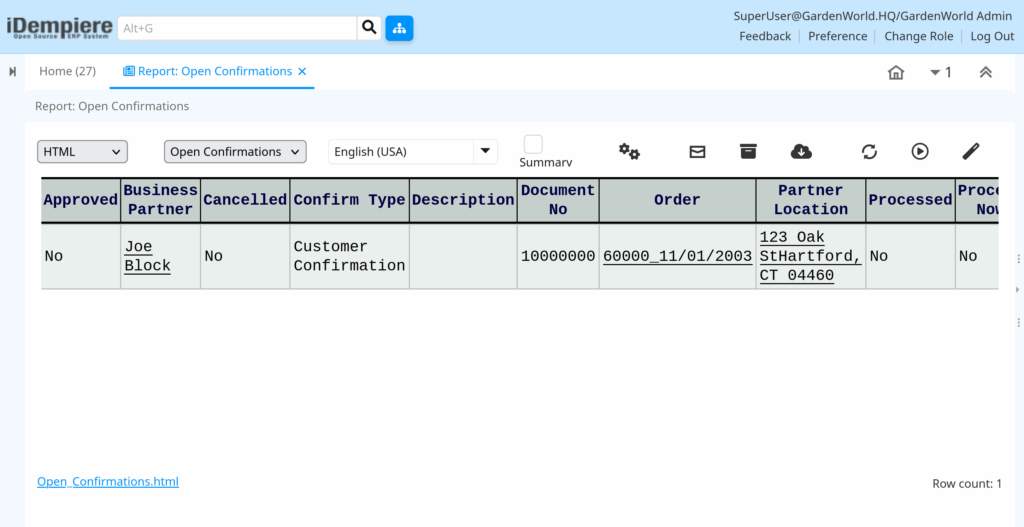The width and height of the screenshot is (1024, 527).
Task: Click the Business Partner column header
Action: click(x=161, y=200)
